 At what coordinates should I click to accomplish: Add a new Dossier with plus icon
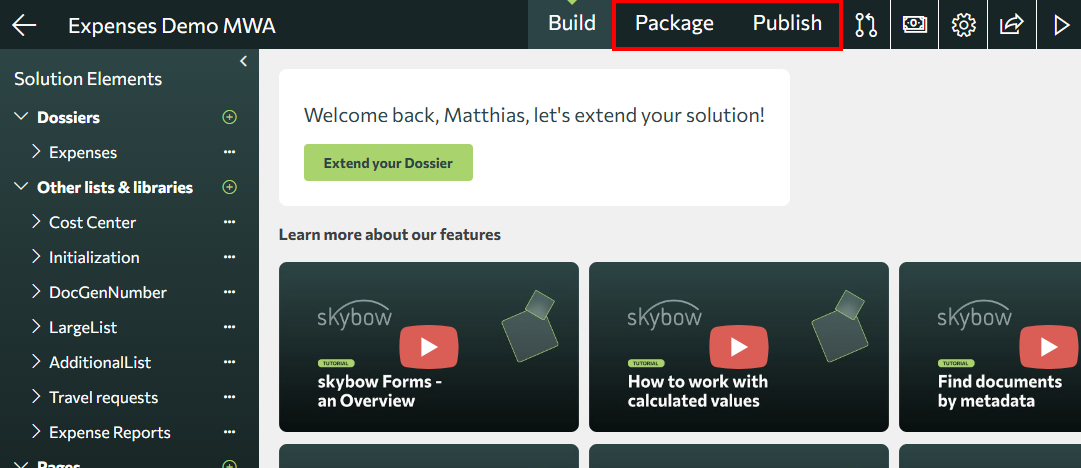tap(229, 118)
